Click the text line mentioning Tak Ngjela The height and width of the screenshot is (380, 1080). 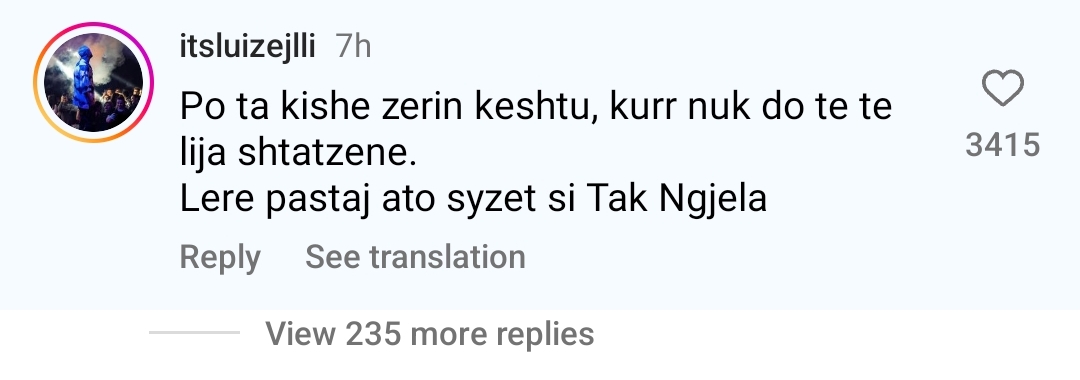click(473, 199)
